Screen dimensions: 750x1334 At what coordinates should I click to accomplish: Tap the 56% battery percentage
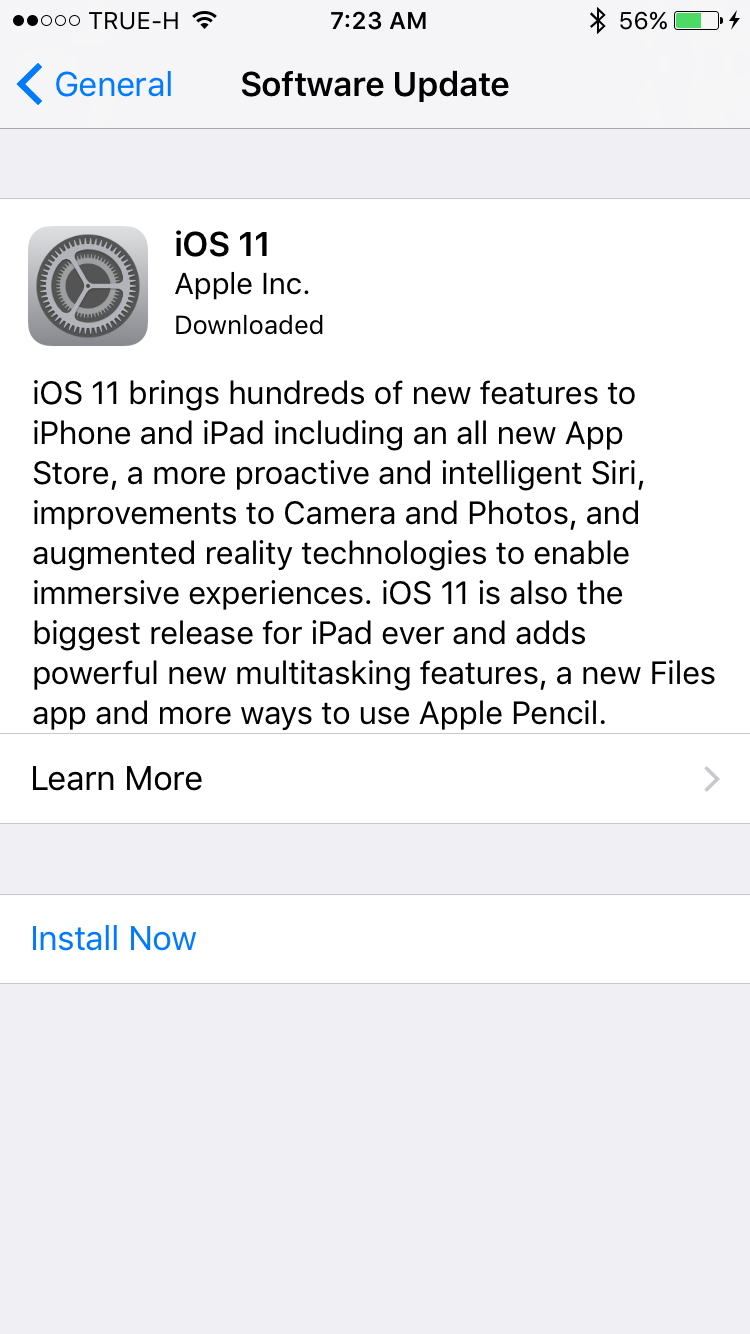coord(643,21)
